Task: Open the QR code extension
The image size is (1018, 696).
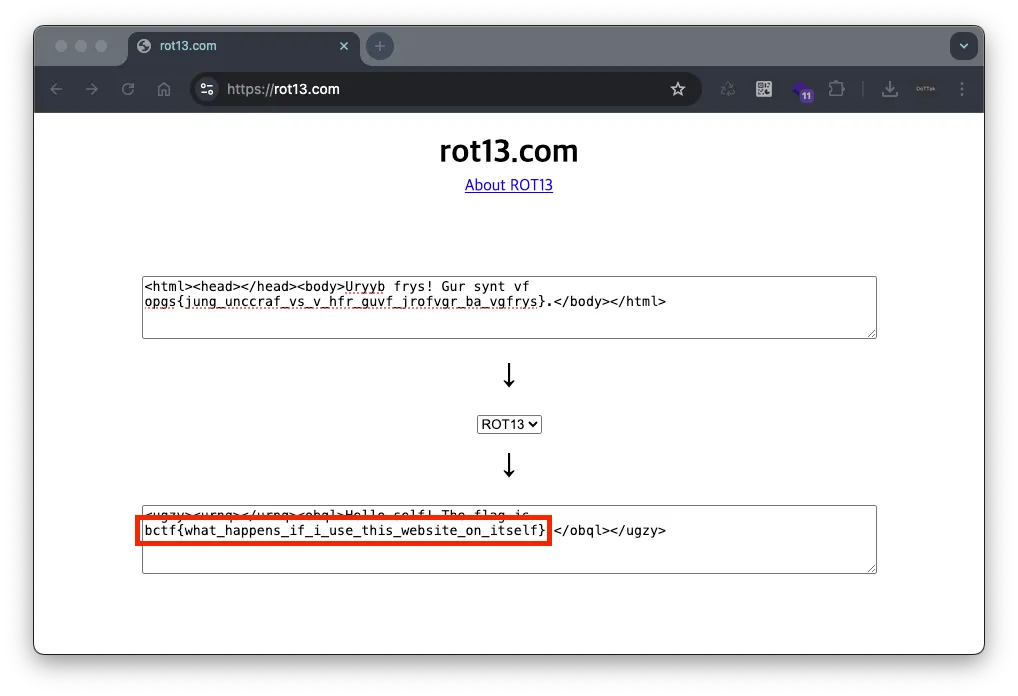Action: coord(764,89)
